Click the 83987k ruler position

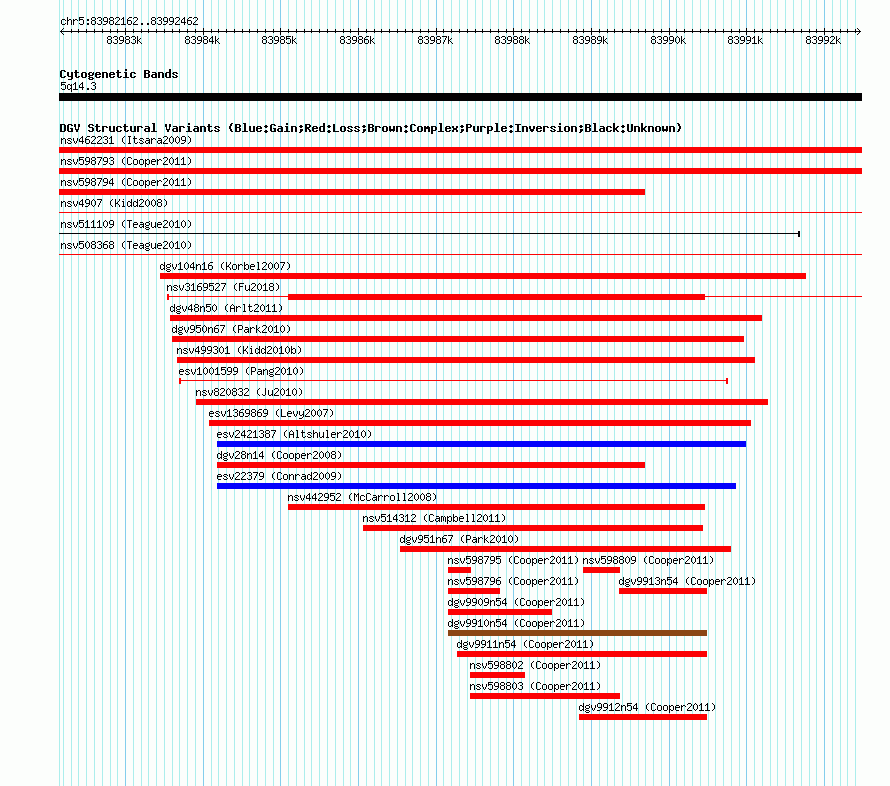pyautogui.click(x=435, y=40)
